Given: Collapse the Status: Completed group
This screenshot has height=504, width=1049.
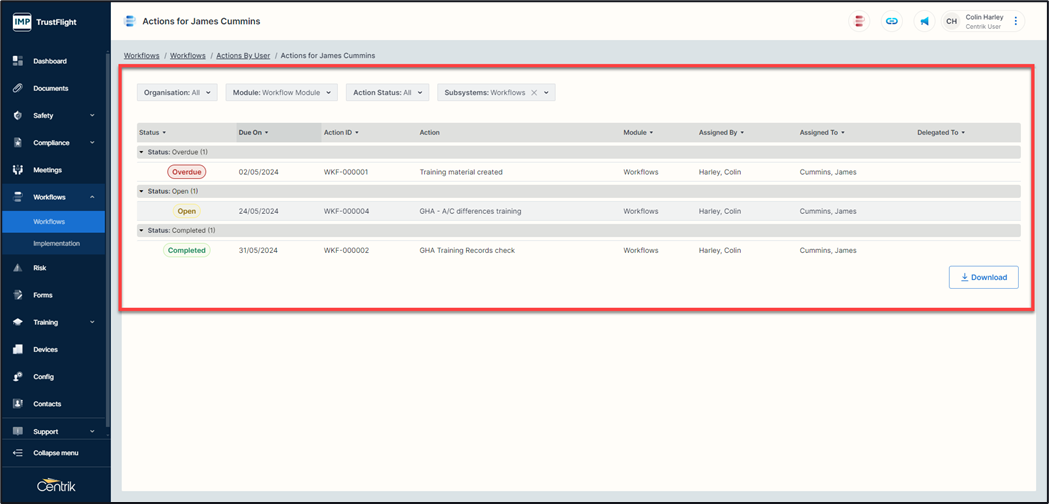Looking at the screenshot, I should pos(142,231).
